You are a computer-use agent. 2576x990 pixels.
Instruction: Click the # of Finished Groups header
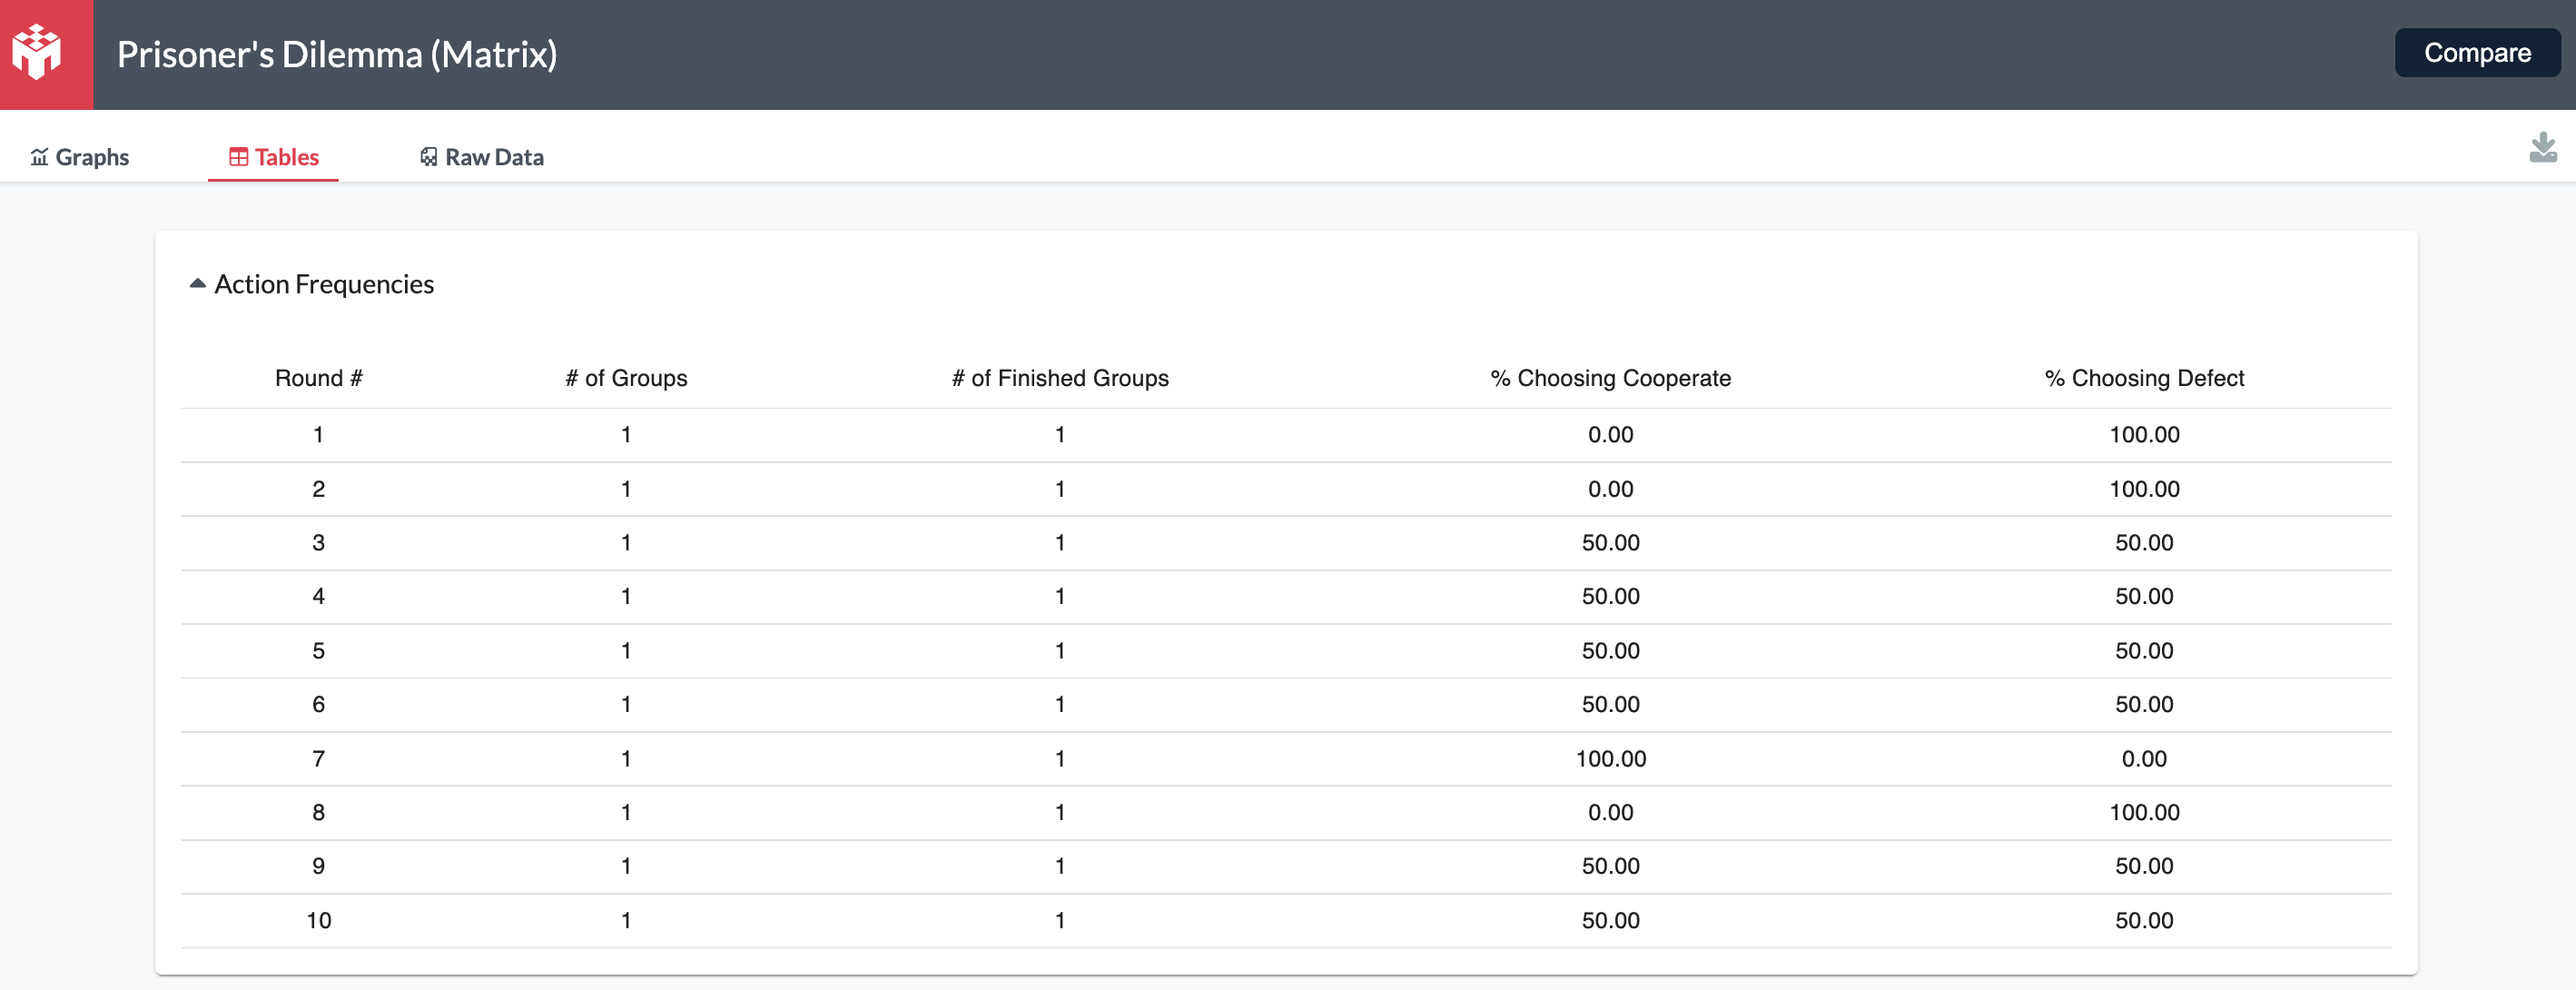(x=1060, y=378)
